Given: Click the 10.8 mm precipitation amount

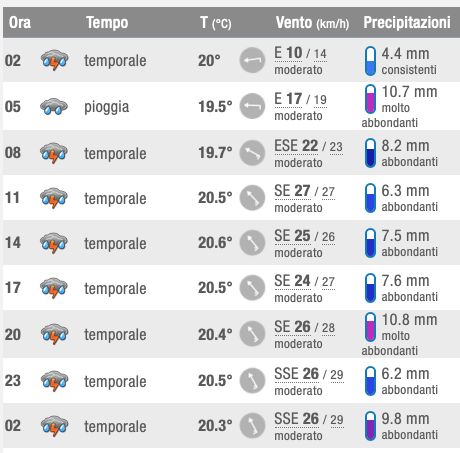Looking at the screenshot, I should click(x=409, y=320).
